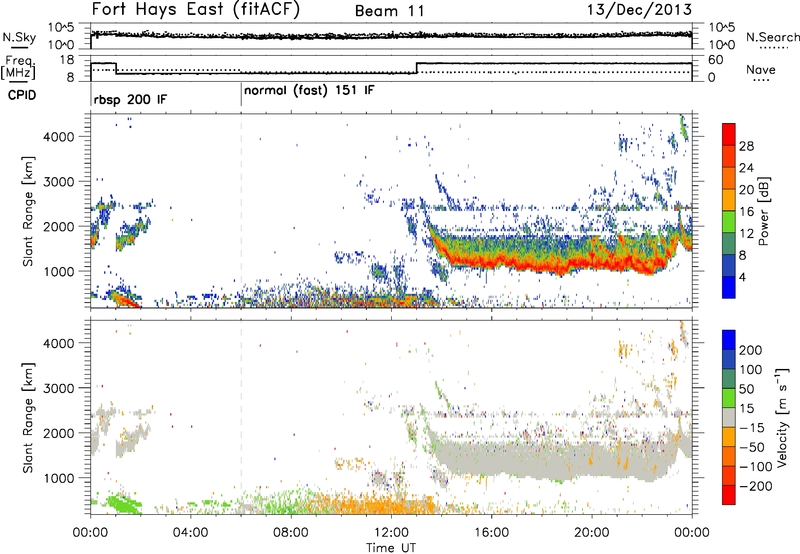Click the Velocity panel's 'Slant Range [km]' axis title

click(x=28, y=418)
